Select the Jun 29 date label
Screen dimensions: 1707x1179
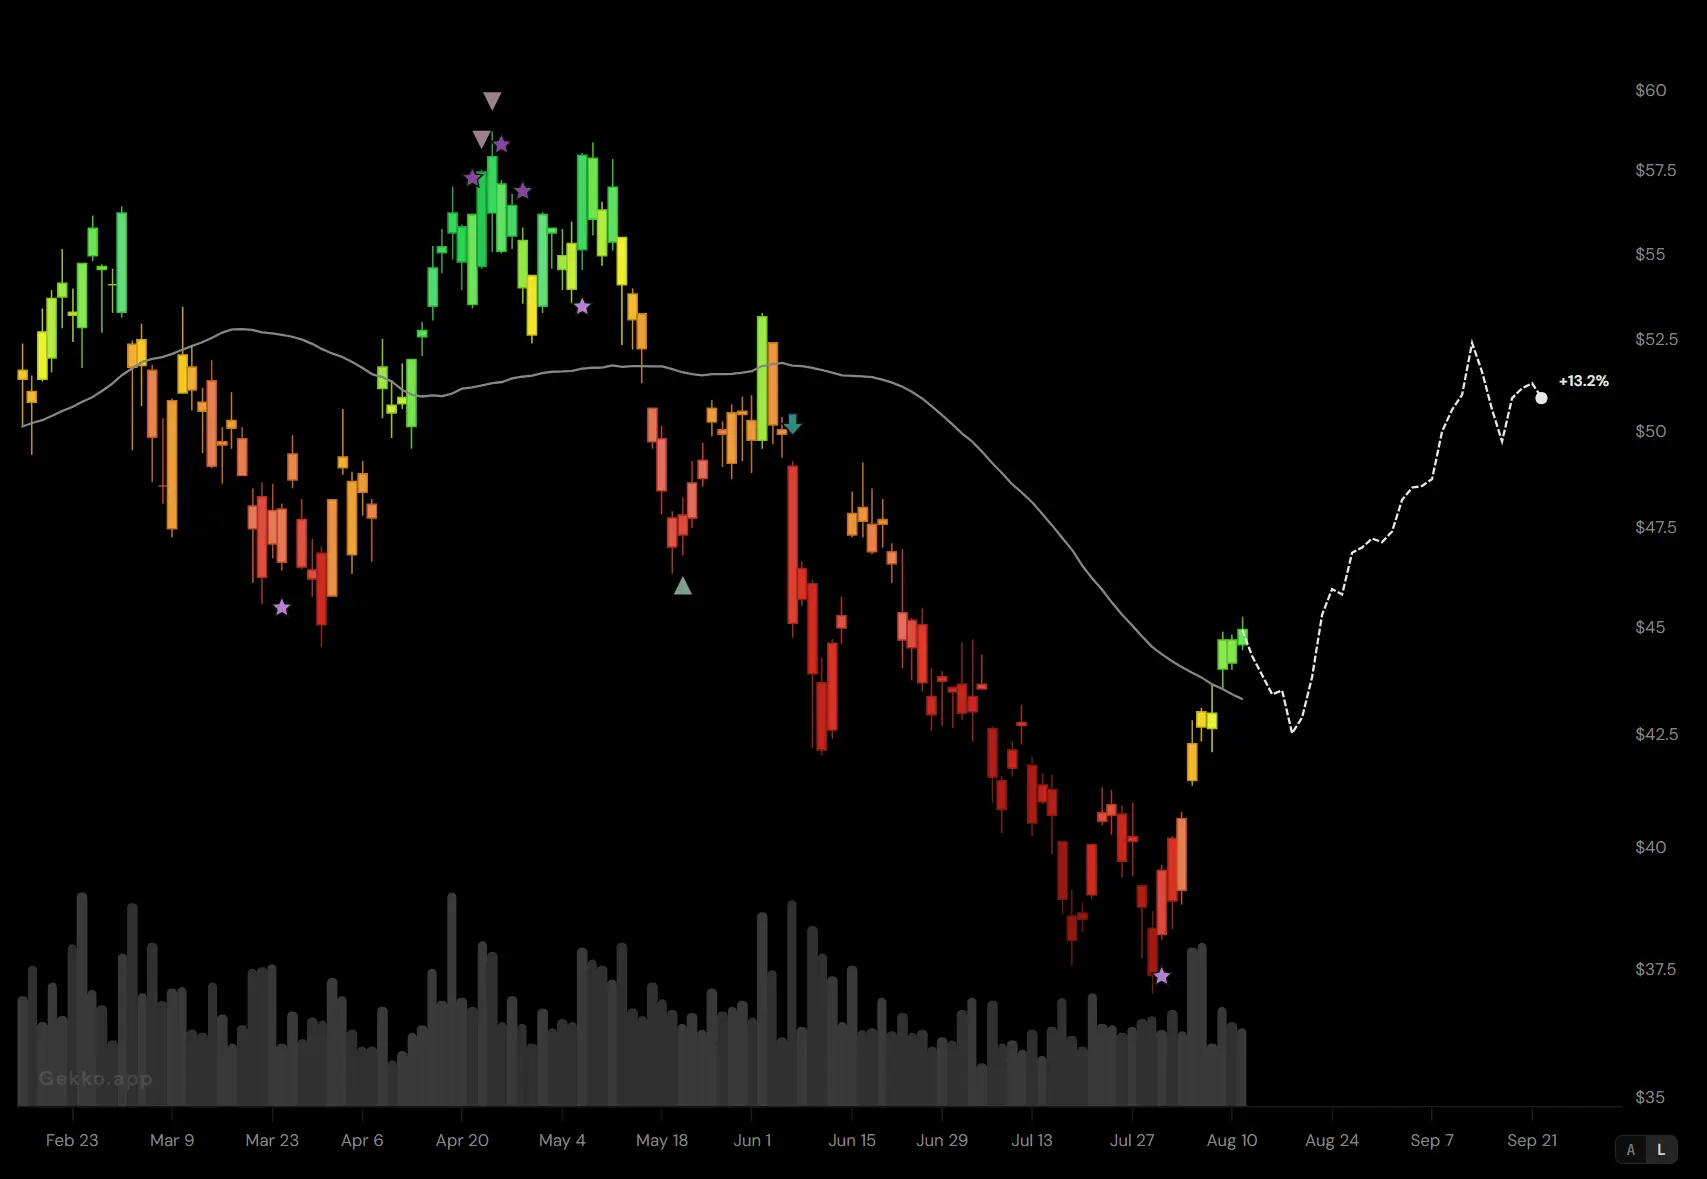pyautogui.click(x=942, y=1140)
